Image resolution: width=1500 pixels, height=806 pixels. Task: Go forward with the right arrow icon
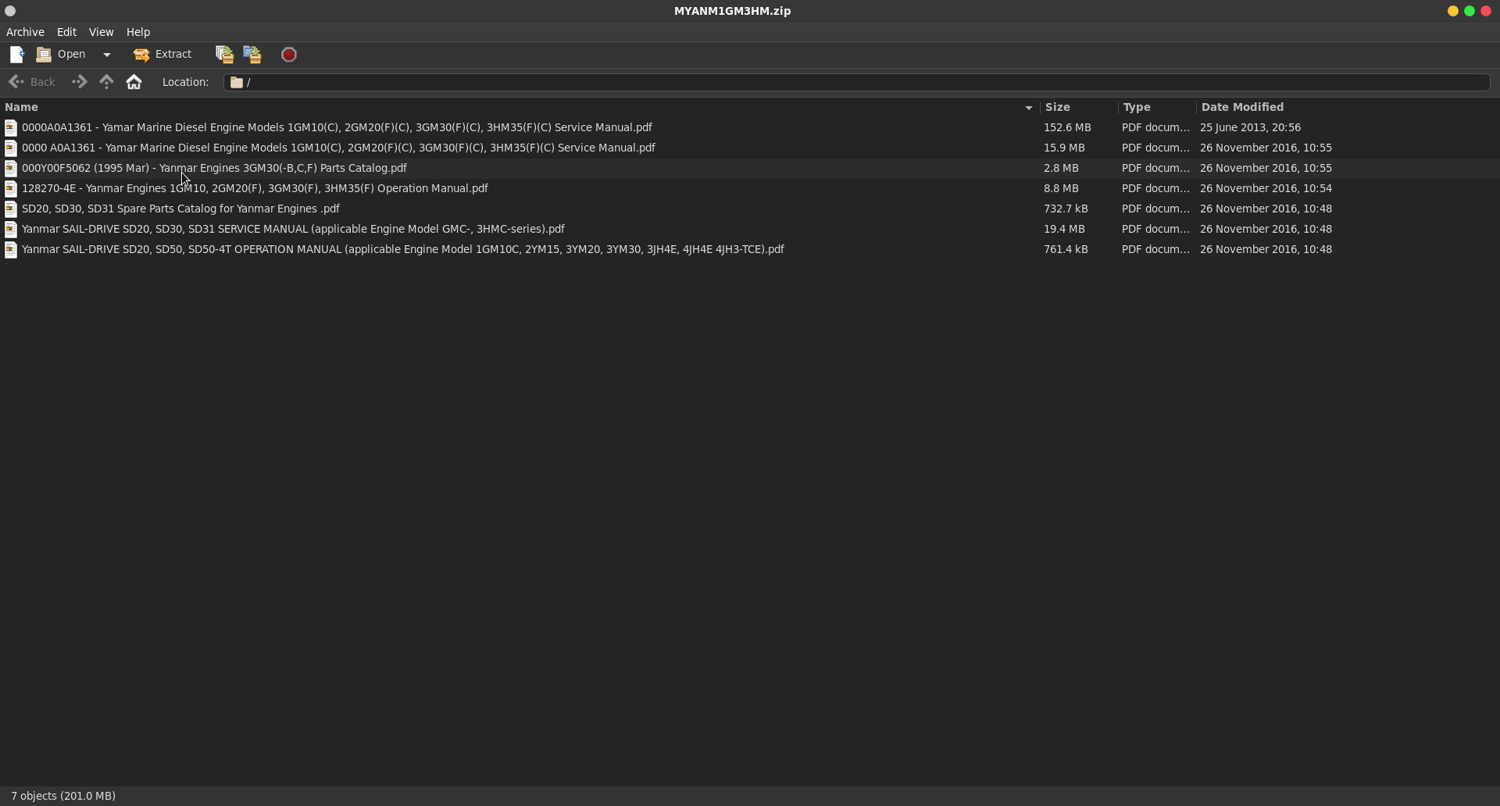click(x=80, y=82)
